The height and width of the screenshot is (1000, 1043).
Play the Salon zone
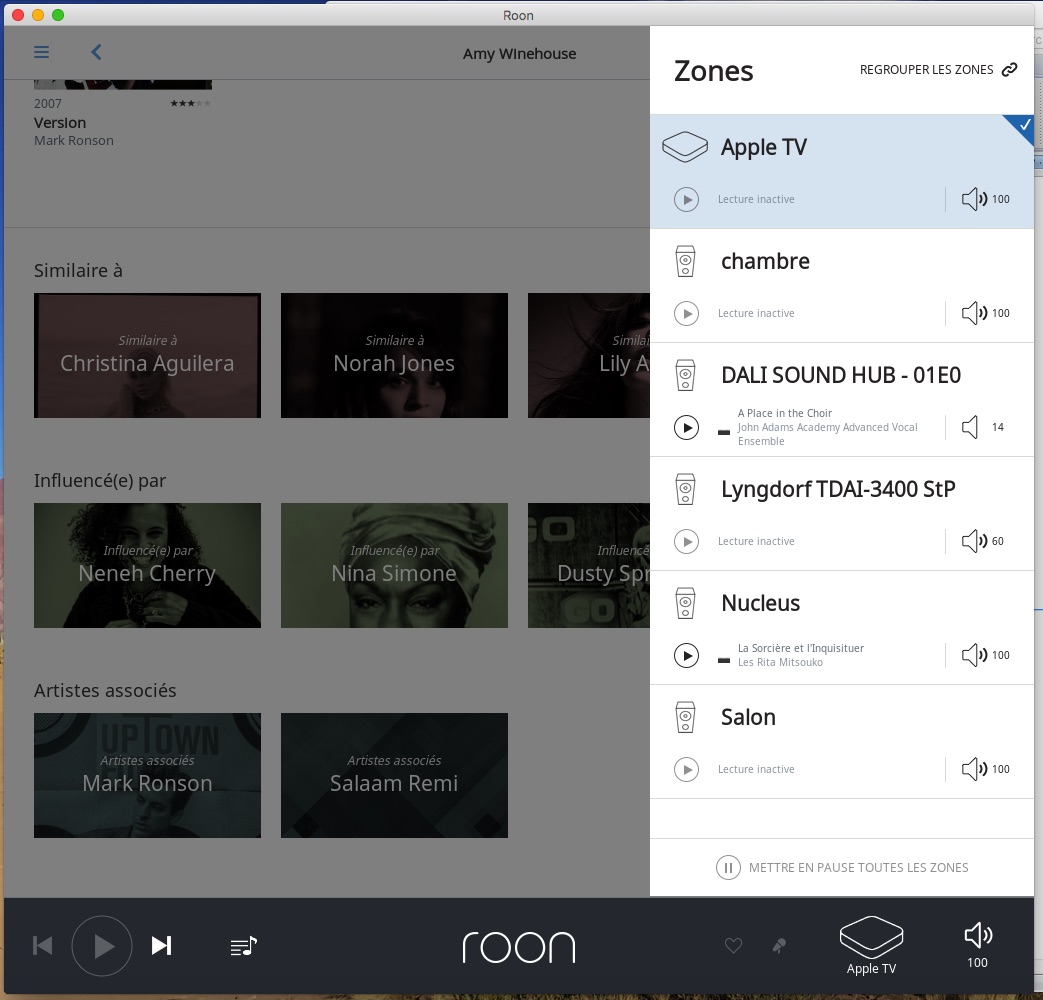coord(686,769)
